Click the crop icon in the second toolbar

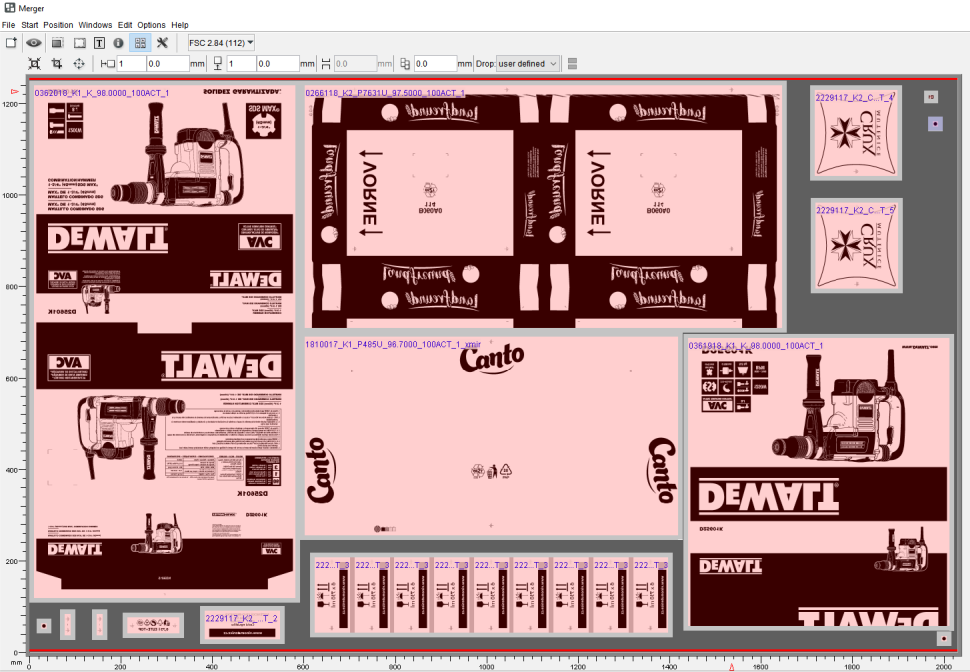57,64
